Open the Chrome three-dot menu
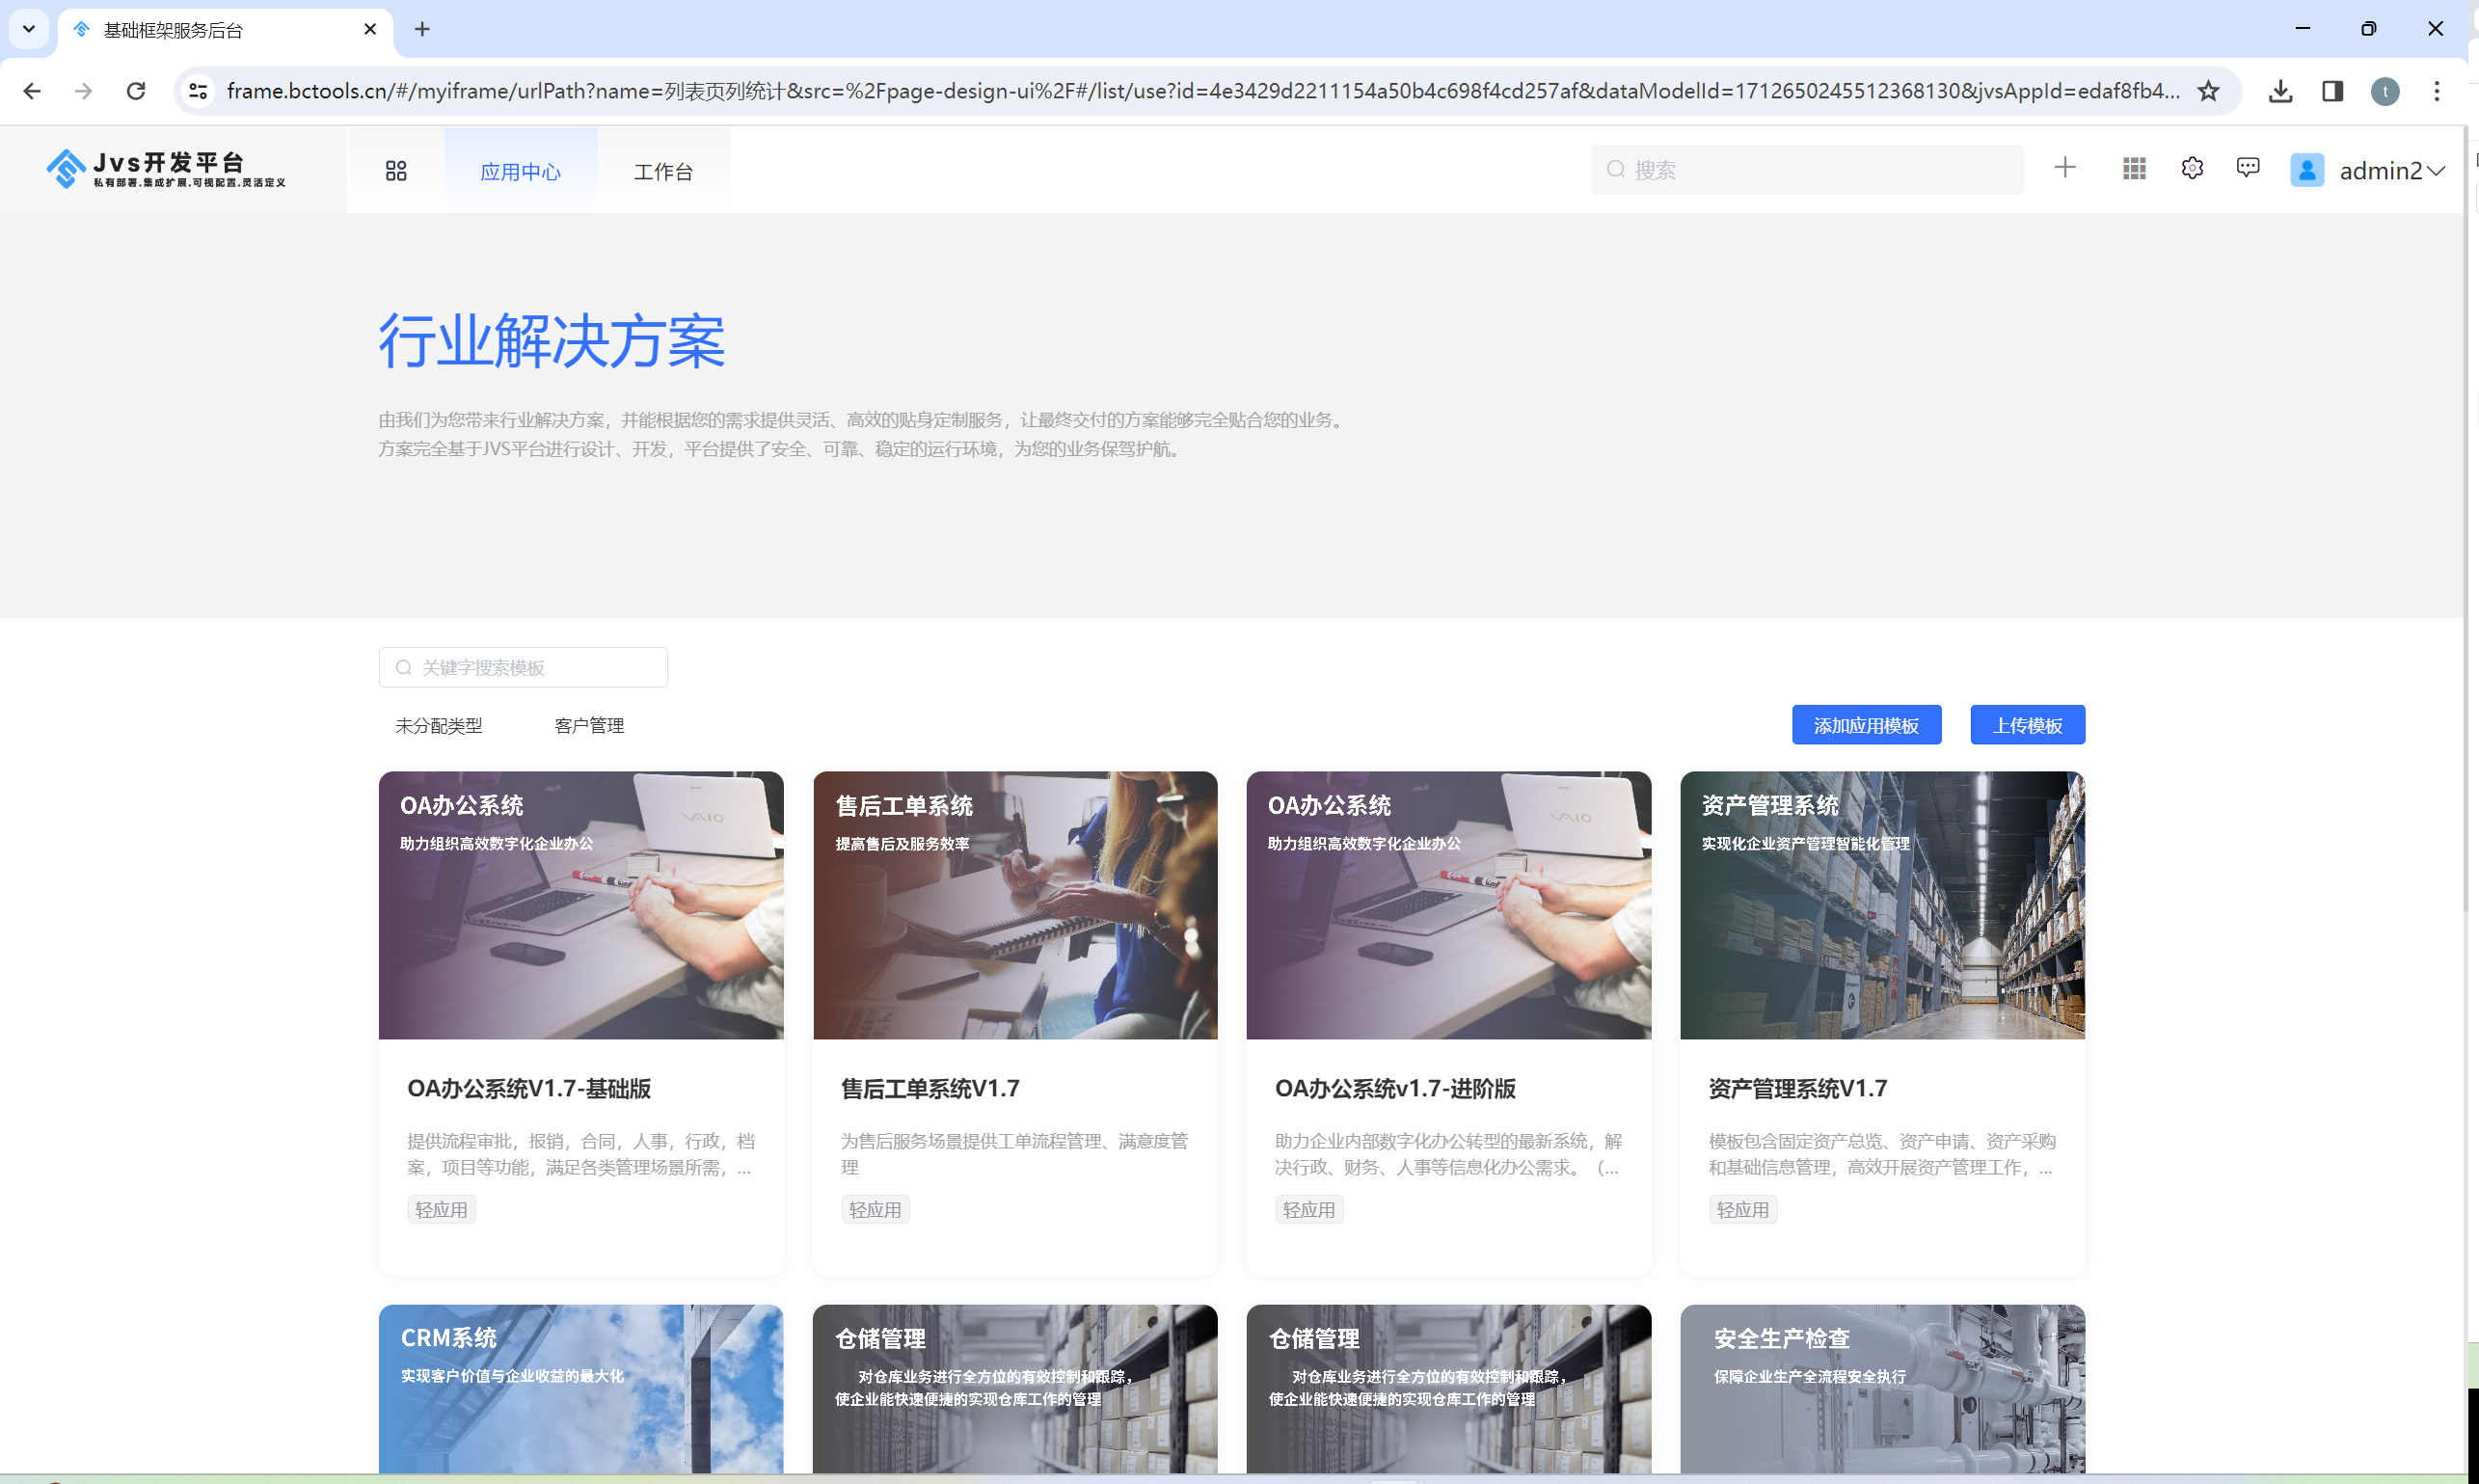 click(2437, 91)
